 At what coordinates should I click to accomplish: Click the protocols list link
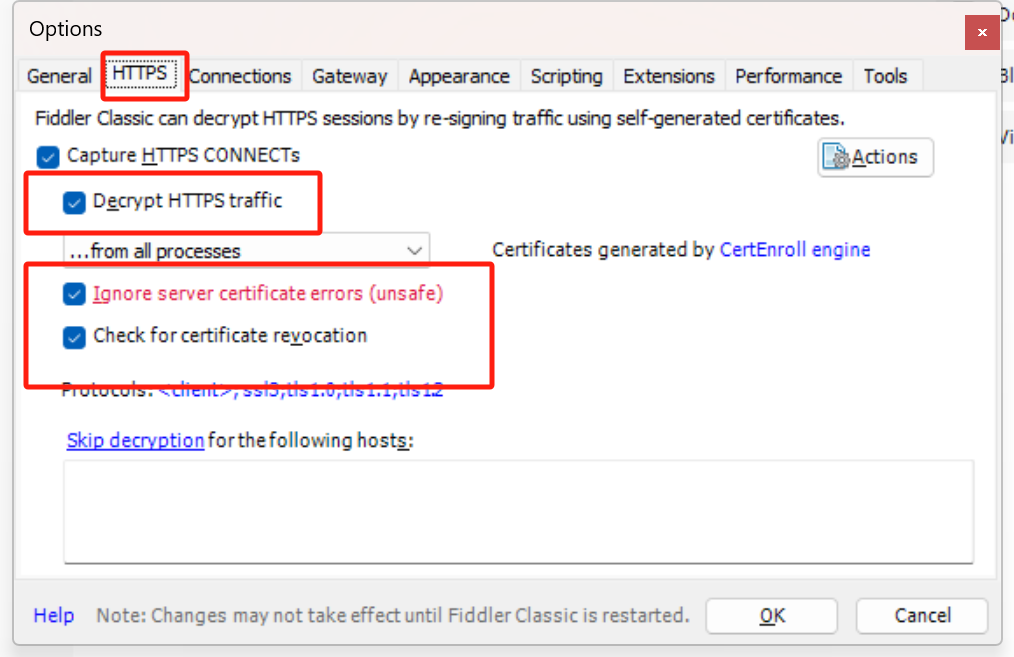[x=301, y=390]
